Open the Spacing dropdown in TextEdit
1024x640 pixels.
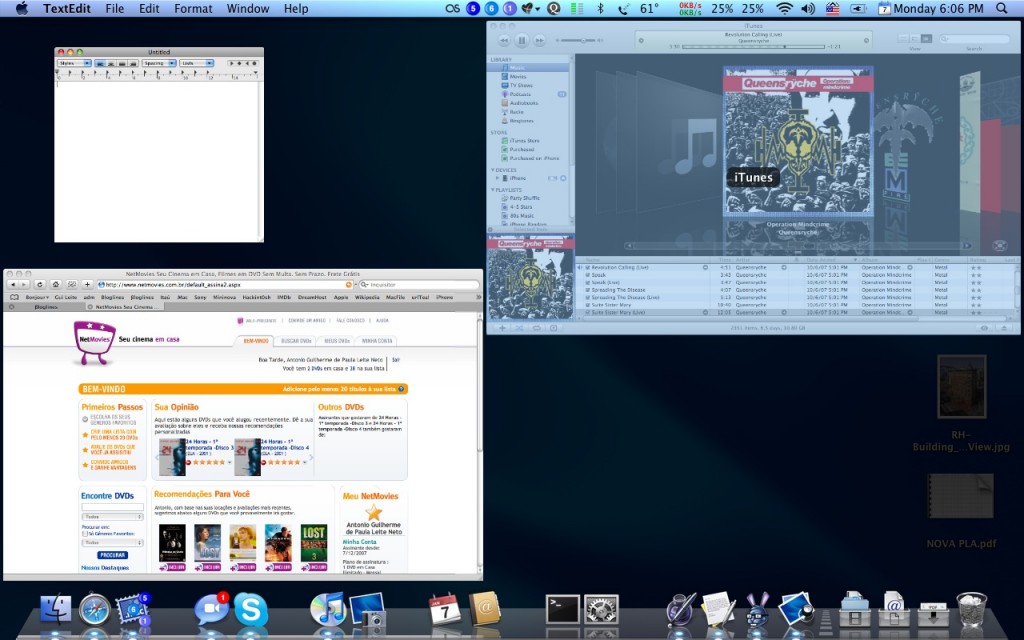(159, 63)
